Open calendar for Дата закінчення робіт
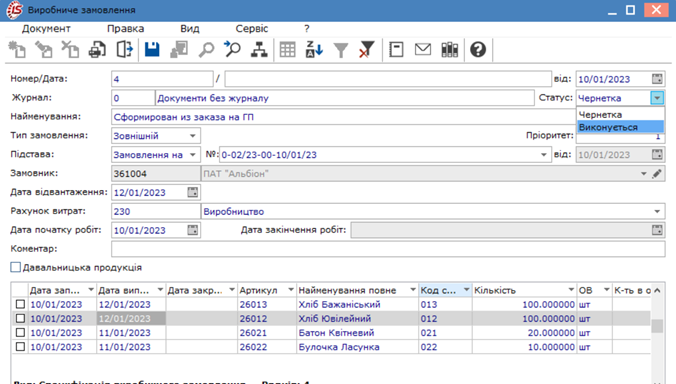 coord(657,230)
